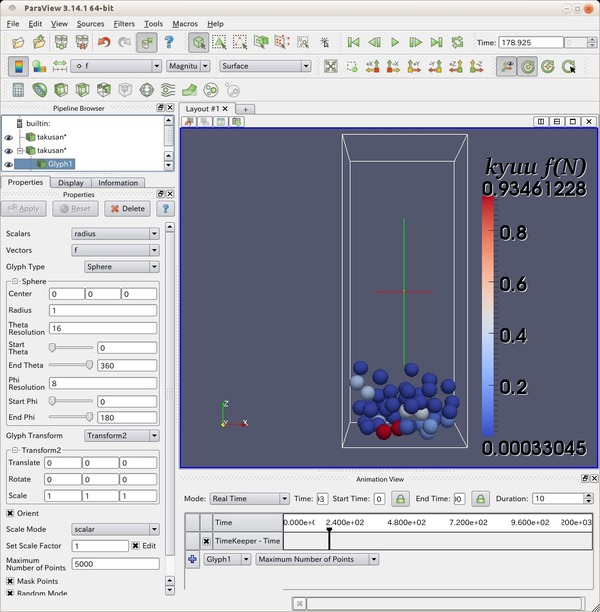Toggle the TimeKeeper - Time track checkbox

(207, 541)
